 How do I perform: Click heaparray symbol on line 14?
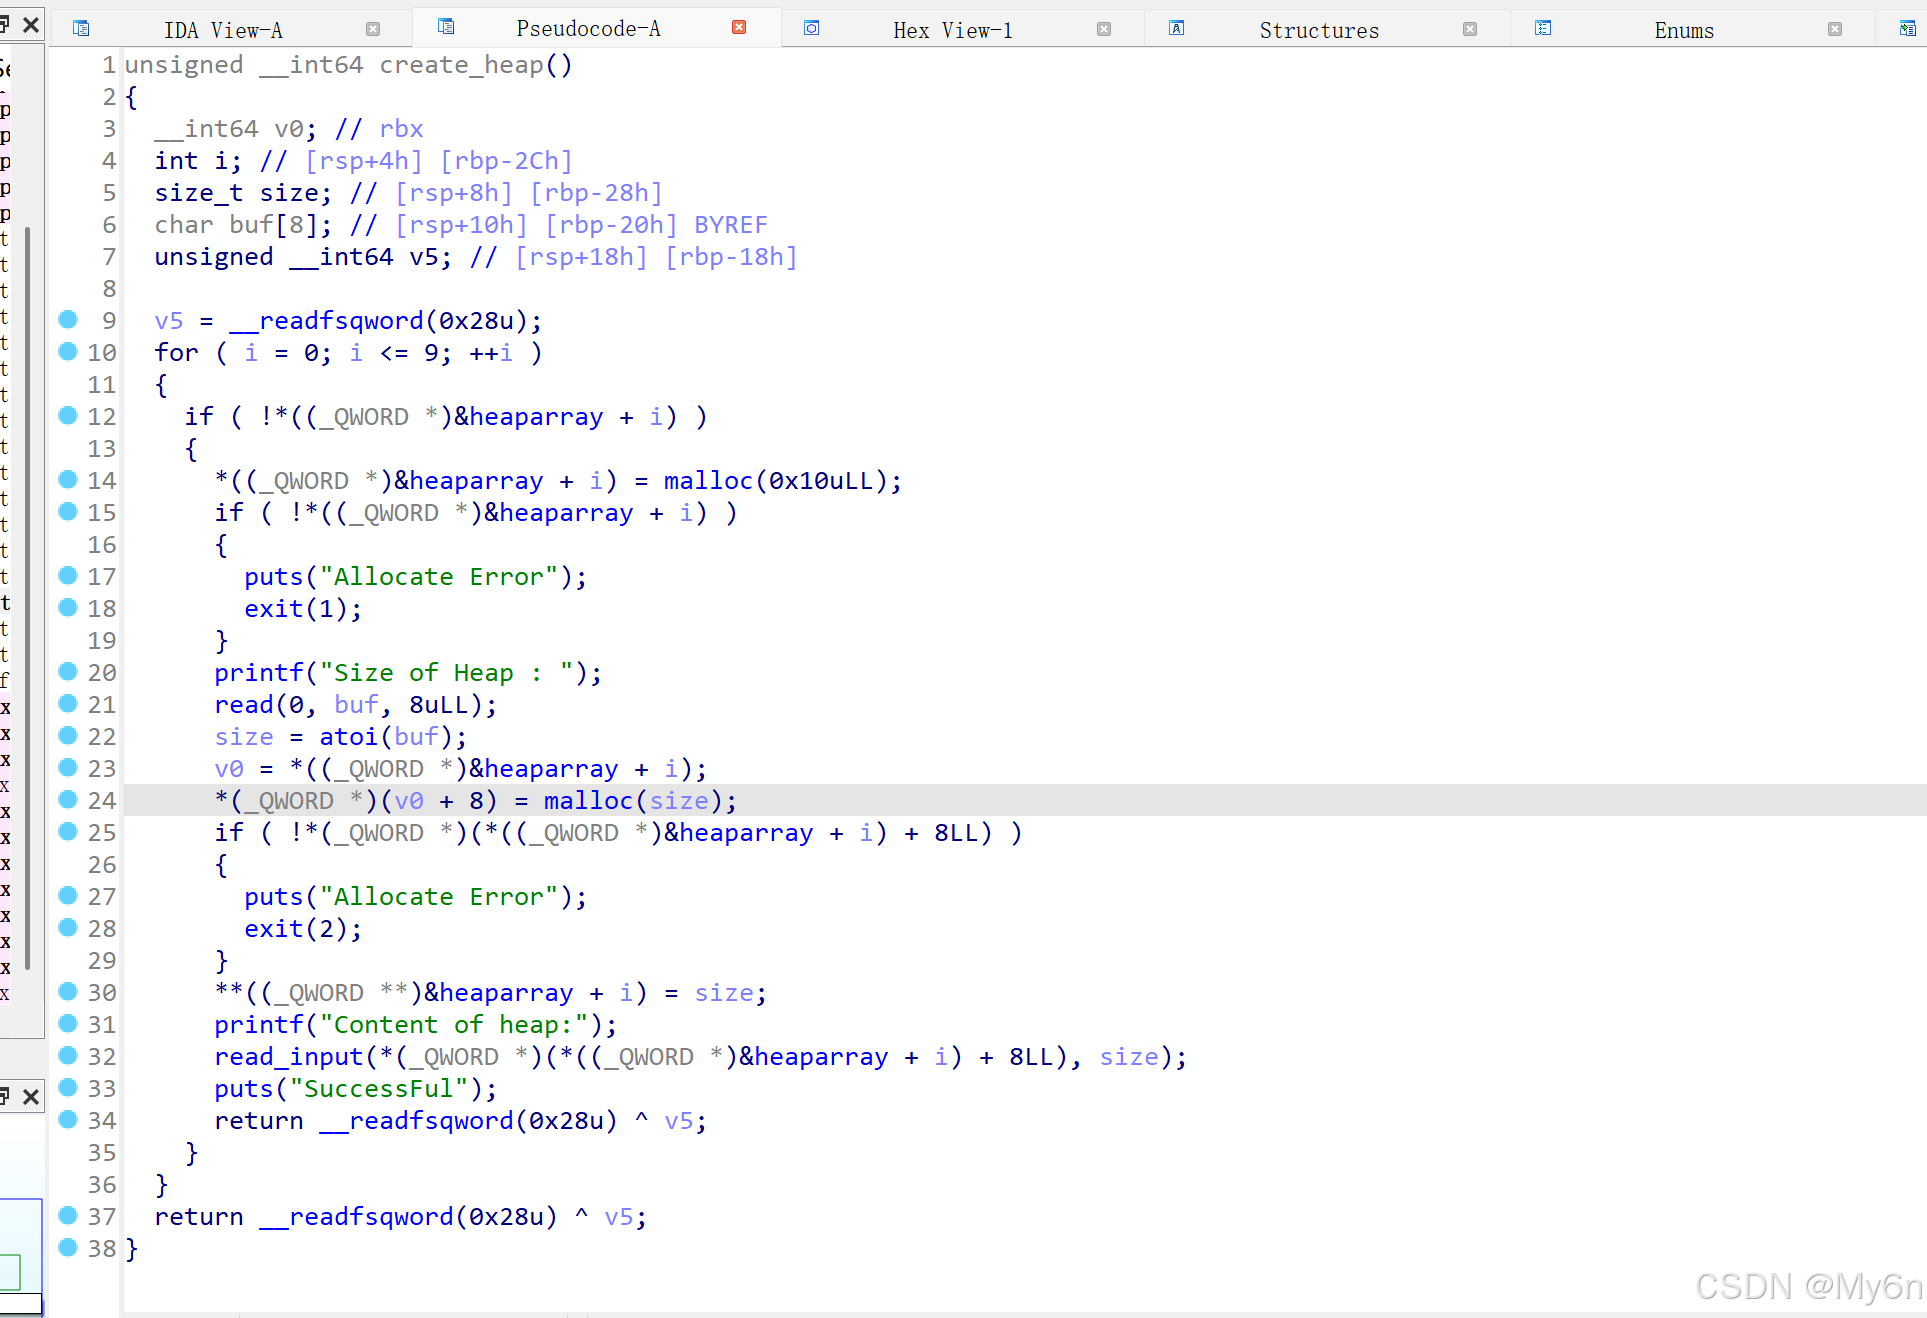click(476, 481)
